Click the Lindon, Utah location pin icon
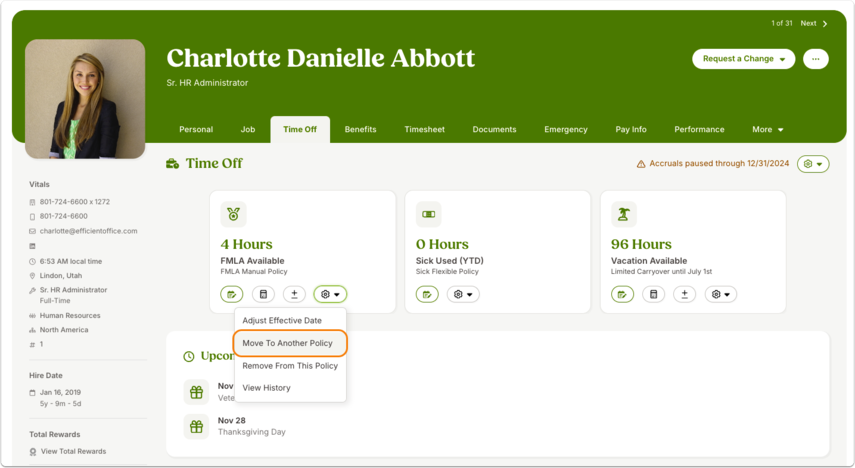Image resolution: width=855 pixels, height=468 pixels. point(32,276)
